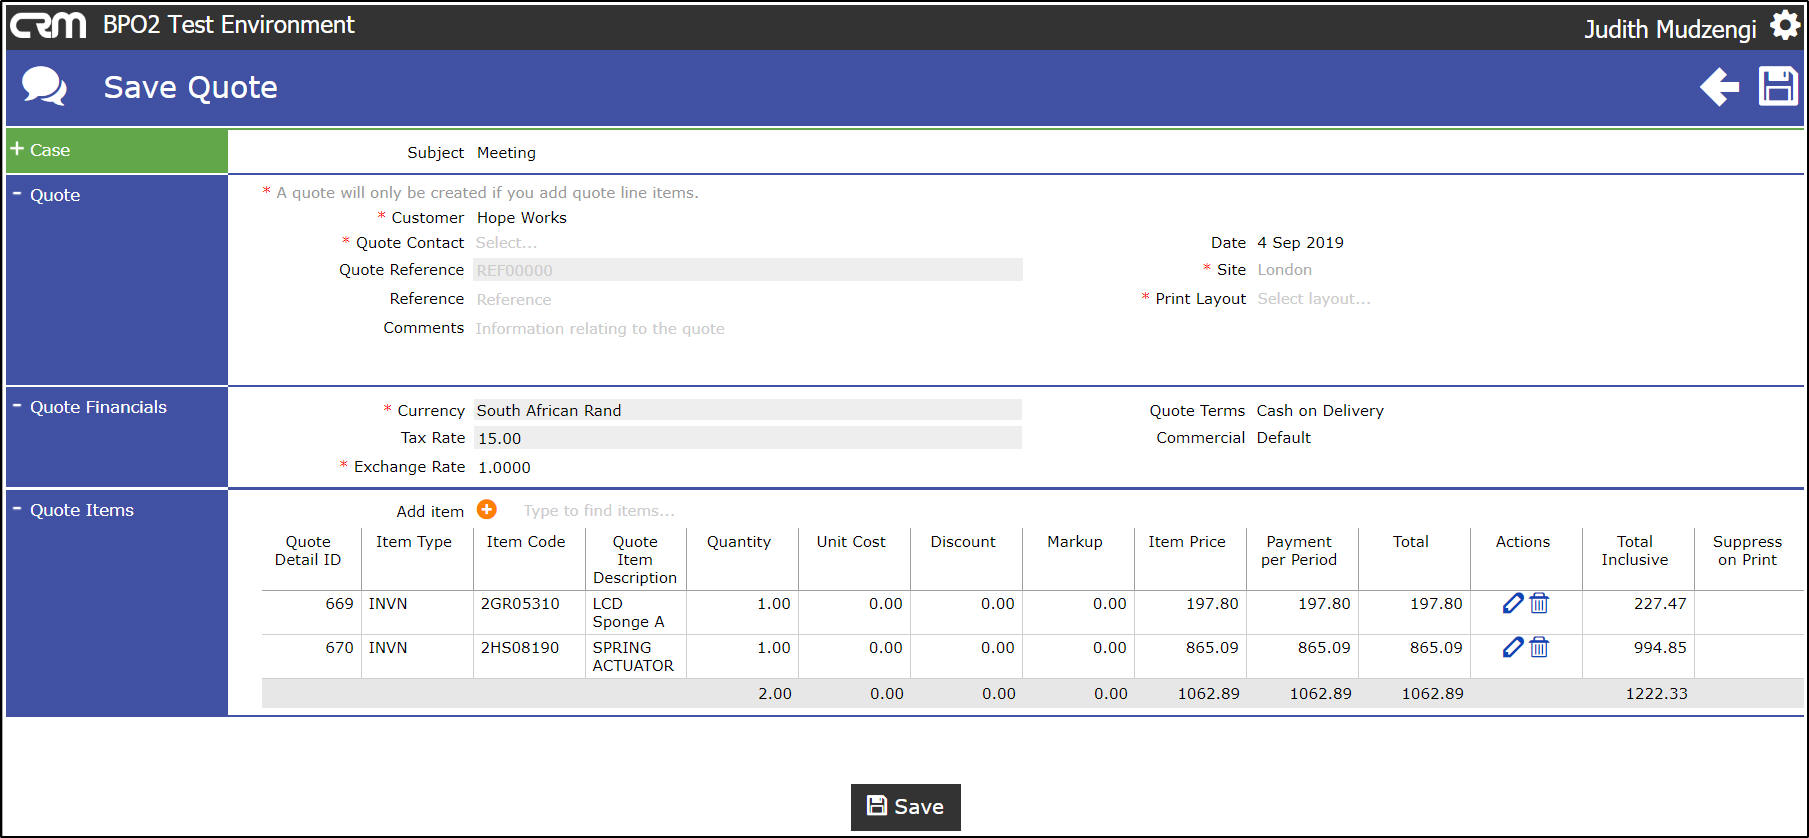Edit SPRING ACTUATOR line with pencil icon

(1513, 647)
